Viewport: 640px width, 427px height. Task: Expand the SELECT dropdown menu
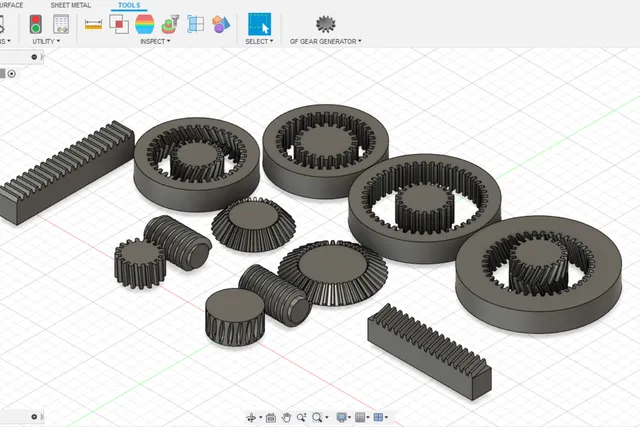(x=259, y=41)
